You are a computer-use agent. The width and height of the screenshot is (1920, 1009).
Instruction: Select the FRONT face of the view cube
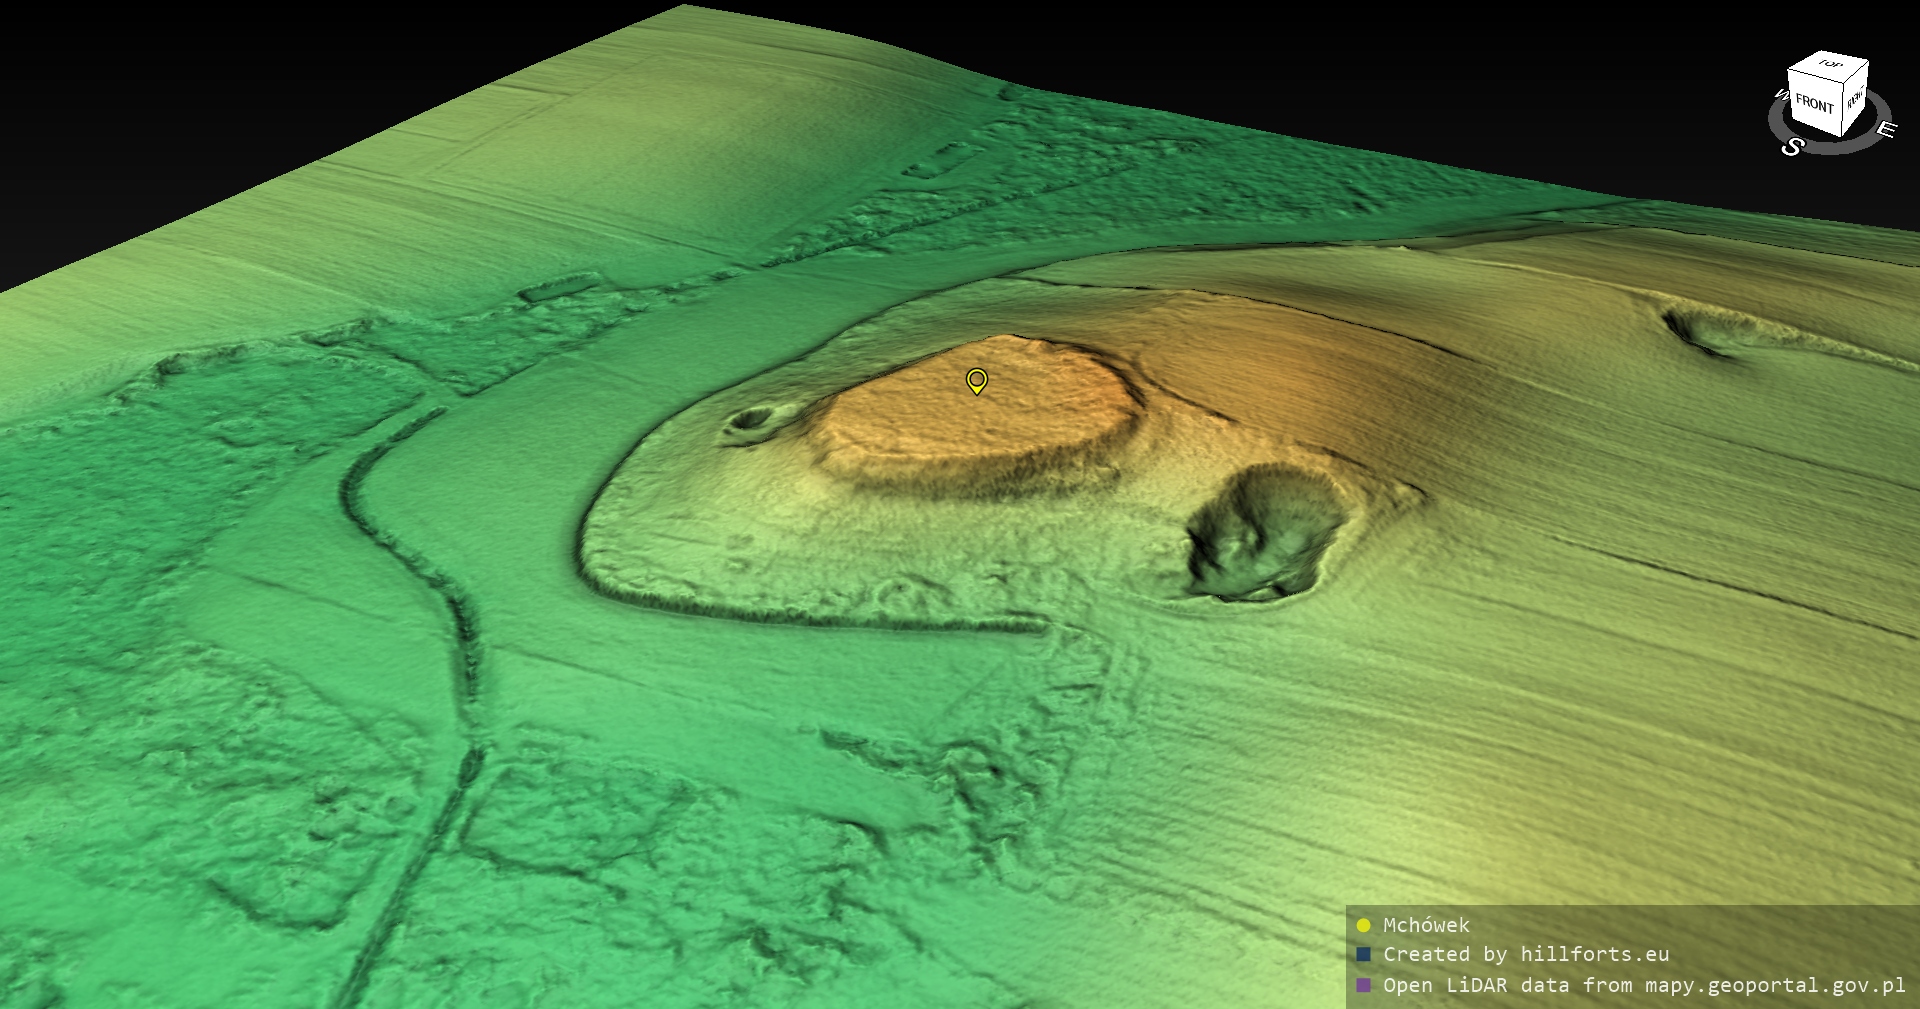(x=1814, y=104)
